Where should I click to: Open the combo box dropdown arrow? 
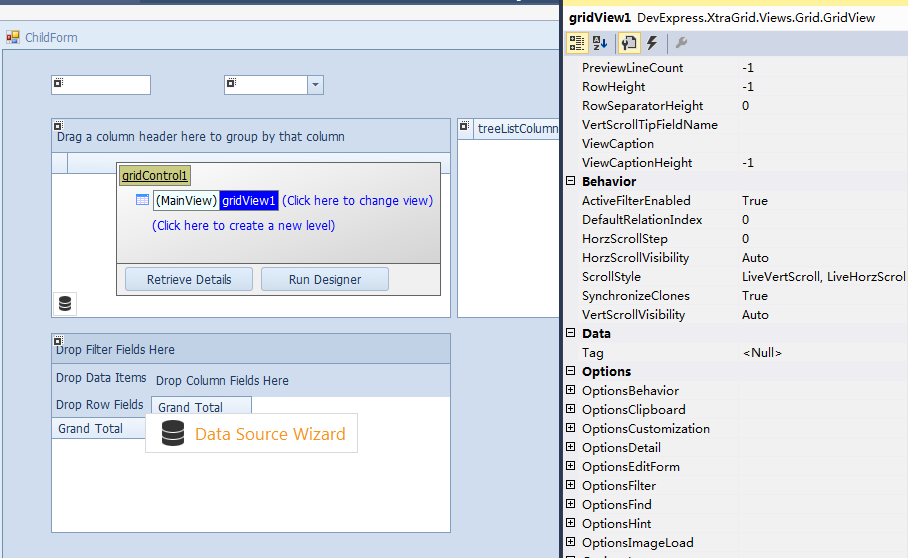[315, 85]
